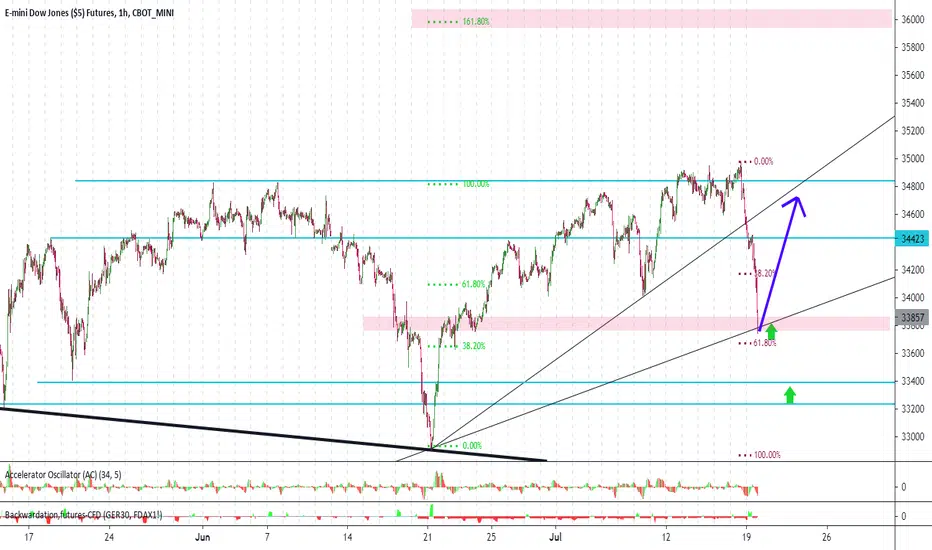Screen dimensions: 932x550
Task: Click the green 100.00% Fibonacci label
Action: (x=476, y=184)
